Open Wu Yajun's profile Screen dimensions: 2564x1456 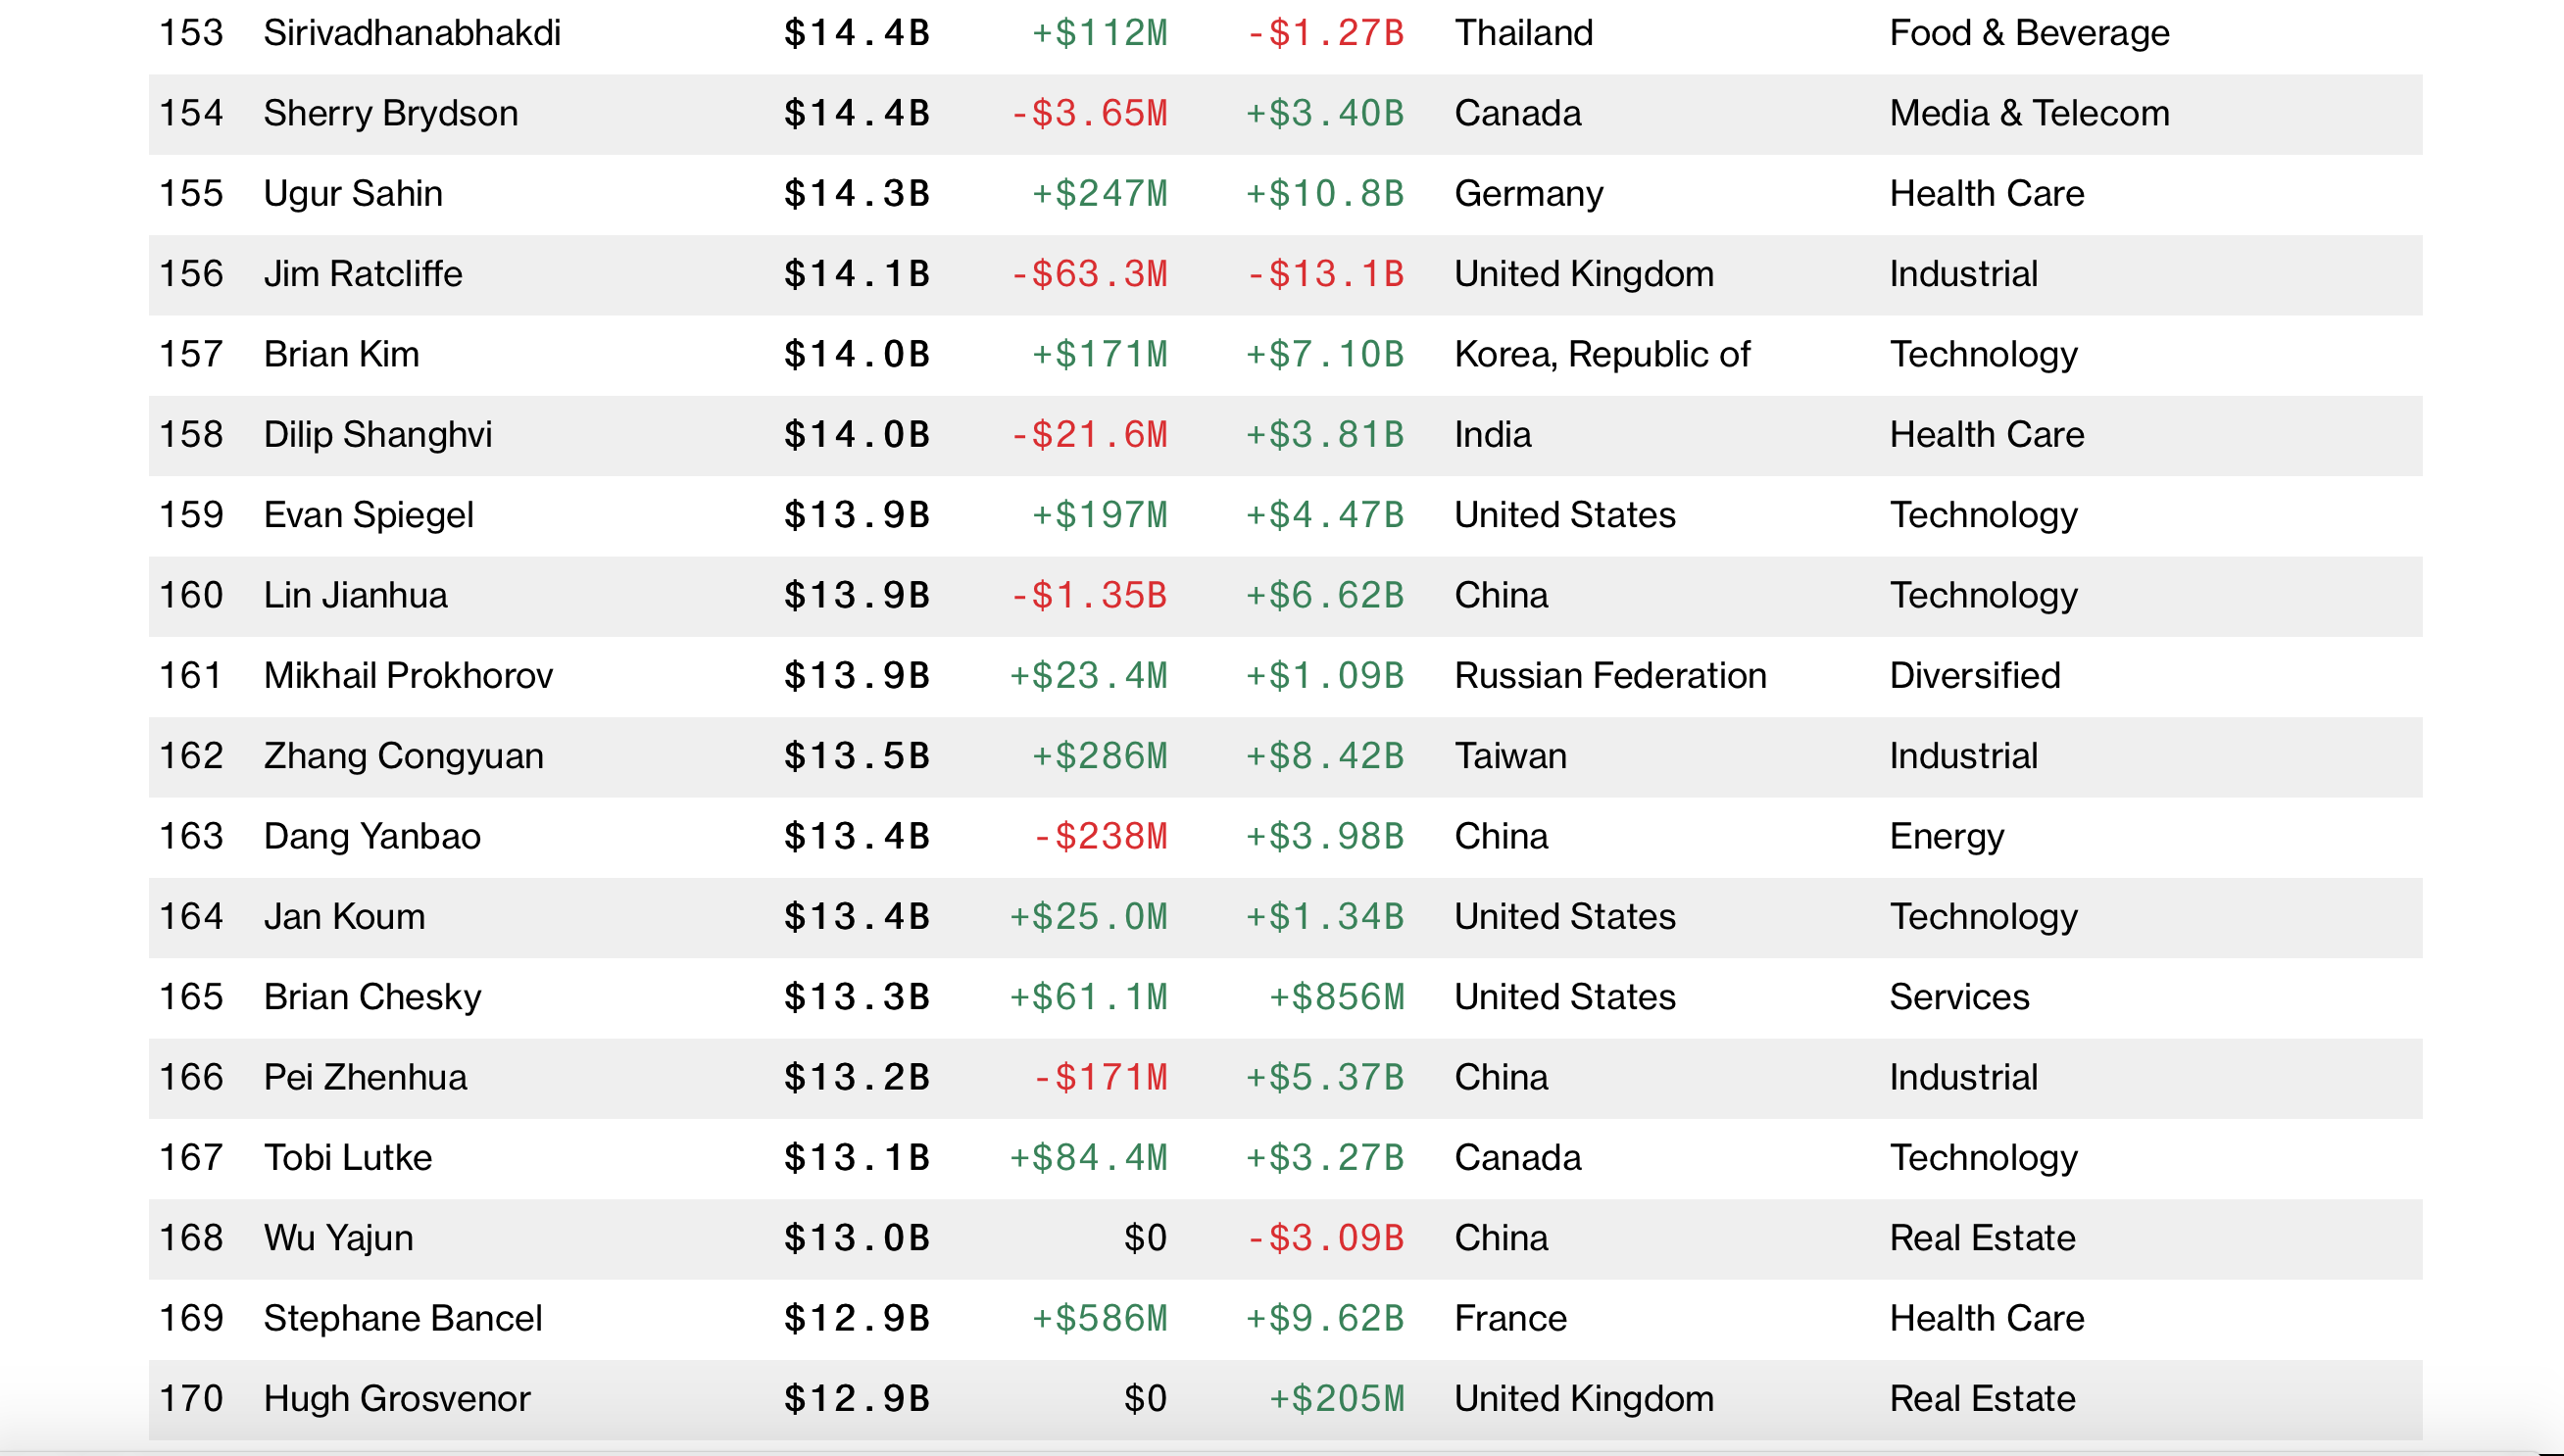[x=338, y=1238]
